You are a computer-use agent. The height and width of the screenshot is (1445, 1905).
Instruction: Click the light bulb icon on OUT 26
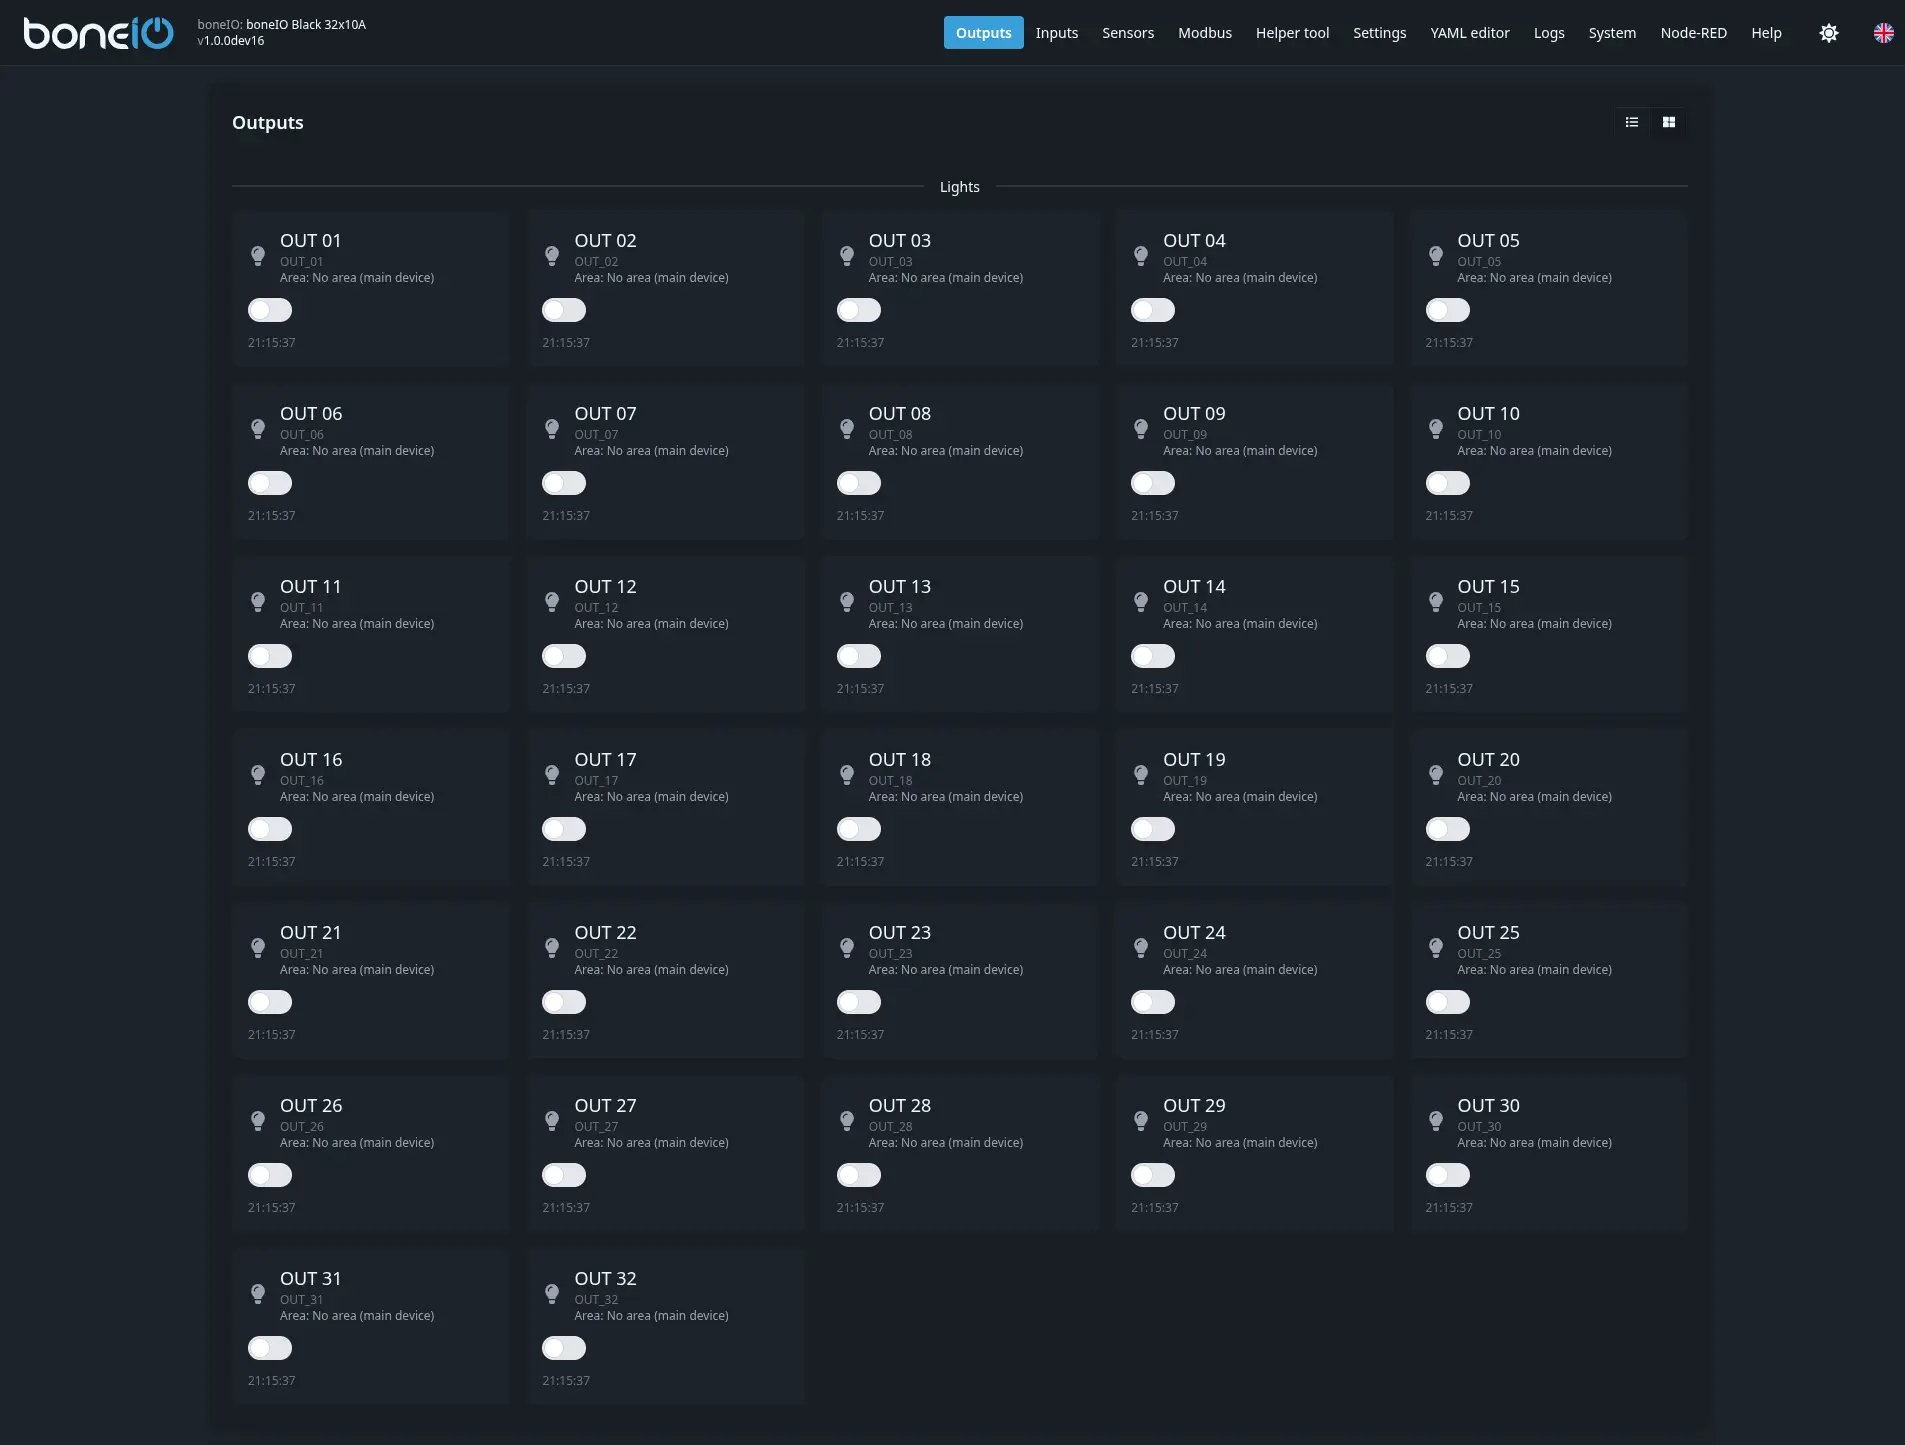point(258,1120)
